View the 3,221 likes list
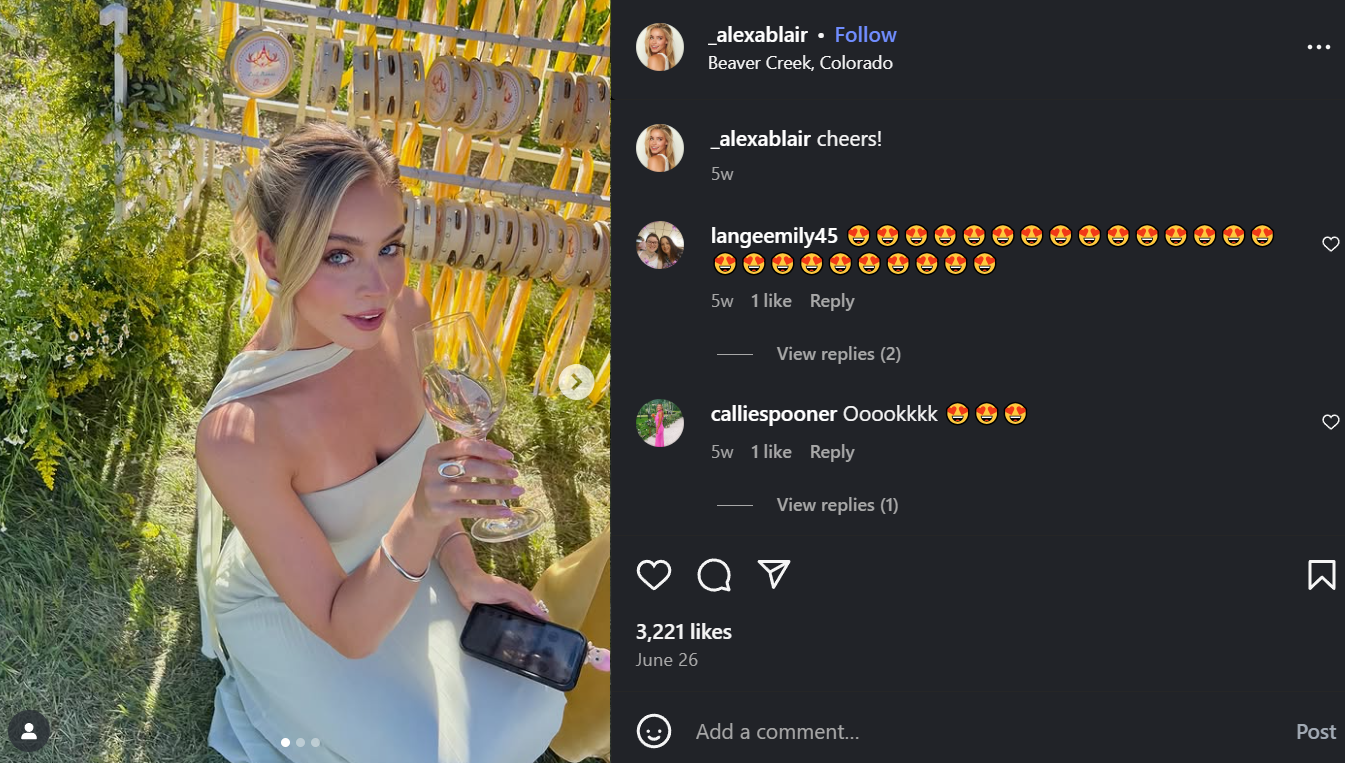The height and width of the screenshot is (763, 1345). click(684, 632)
